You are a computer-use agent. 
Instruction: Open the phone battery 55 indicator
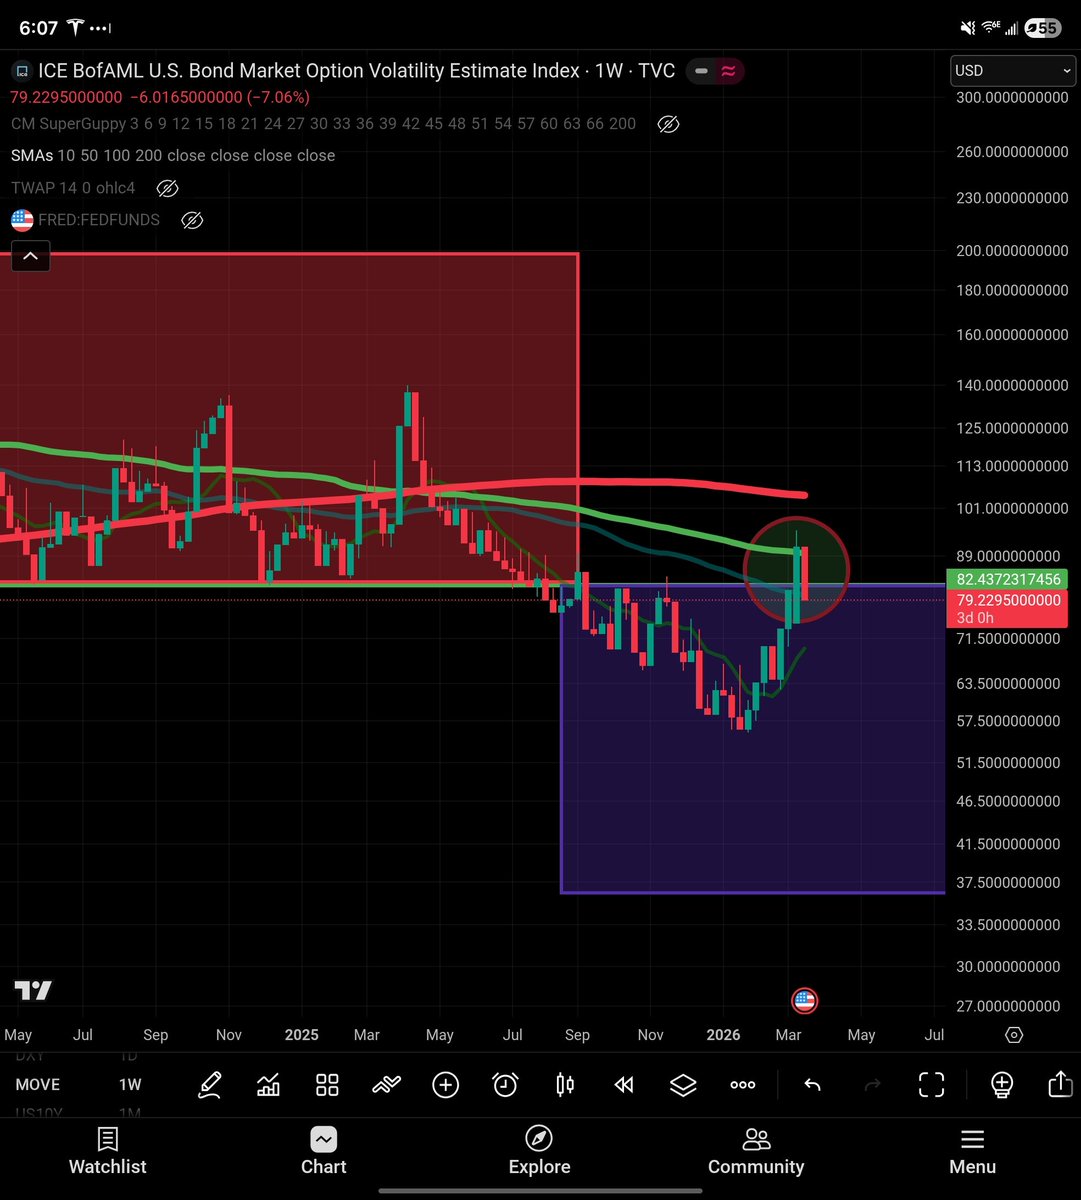tap(1044, 28)
